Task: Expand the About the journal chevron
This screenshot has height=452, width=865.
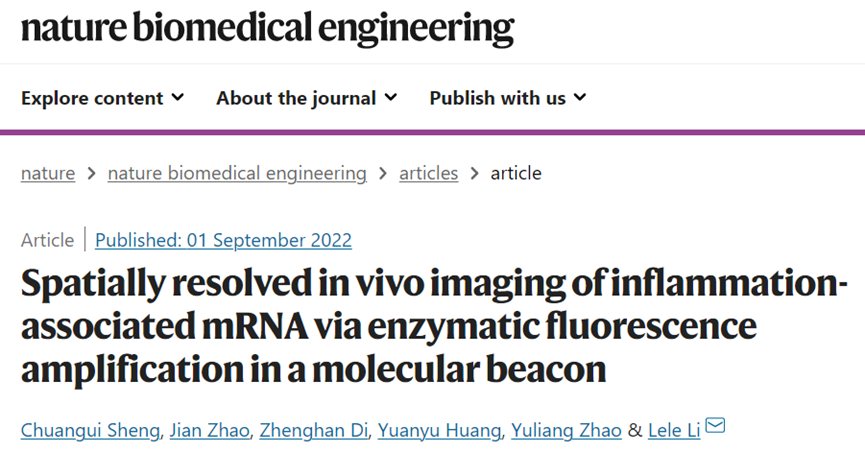Action: [391, 98]
